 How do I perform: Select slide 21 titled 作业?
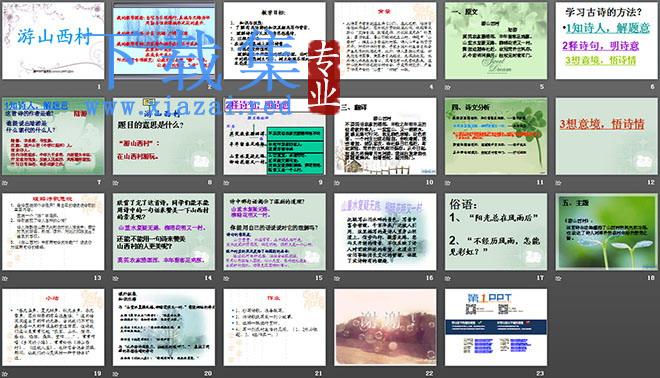click(x=274, y=327)
